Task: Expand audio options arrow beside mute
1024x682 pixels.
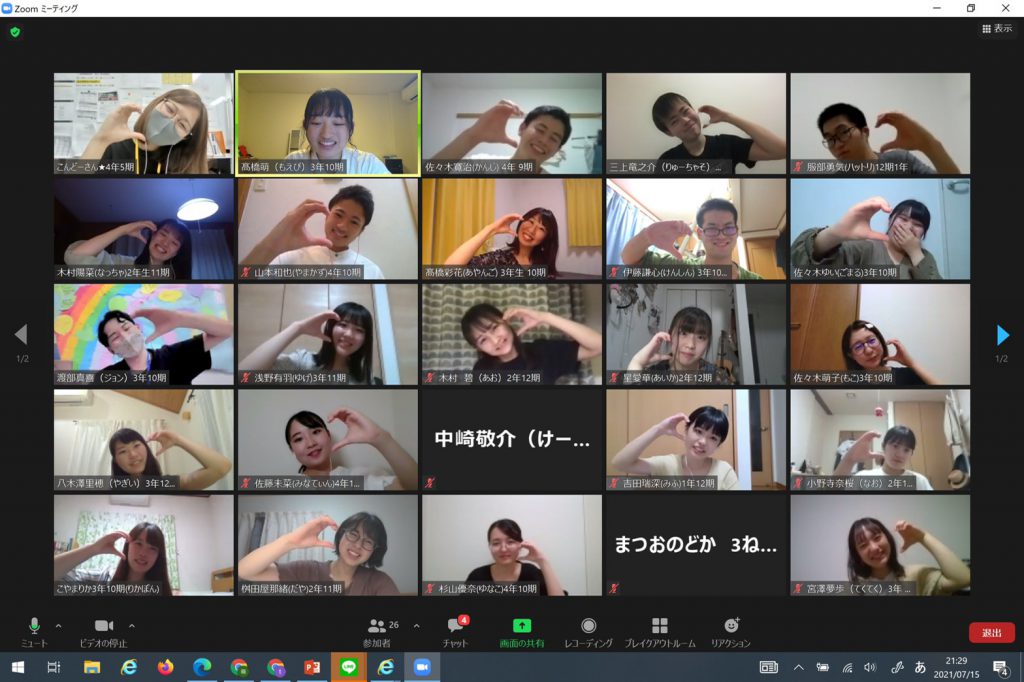Action: click(58, 626)
